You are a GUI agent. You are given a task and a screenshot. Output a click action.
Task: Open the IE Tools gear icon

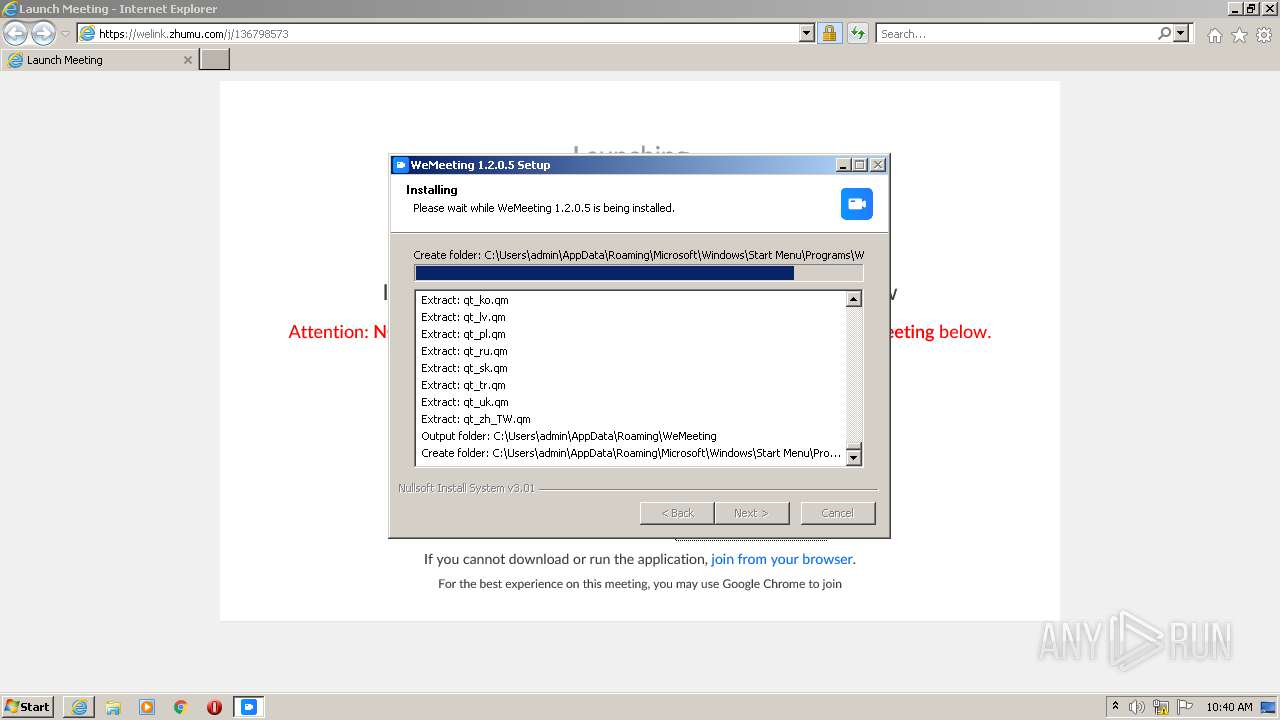pos(1264,35)
